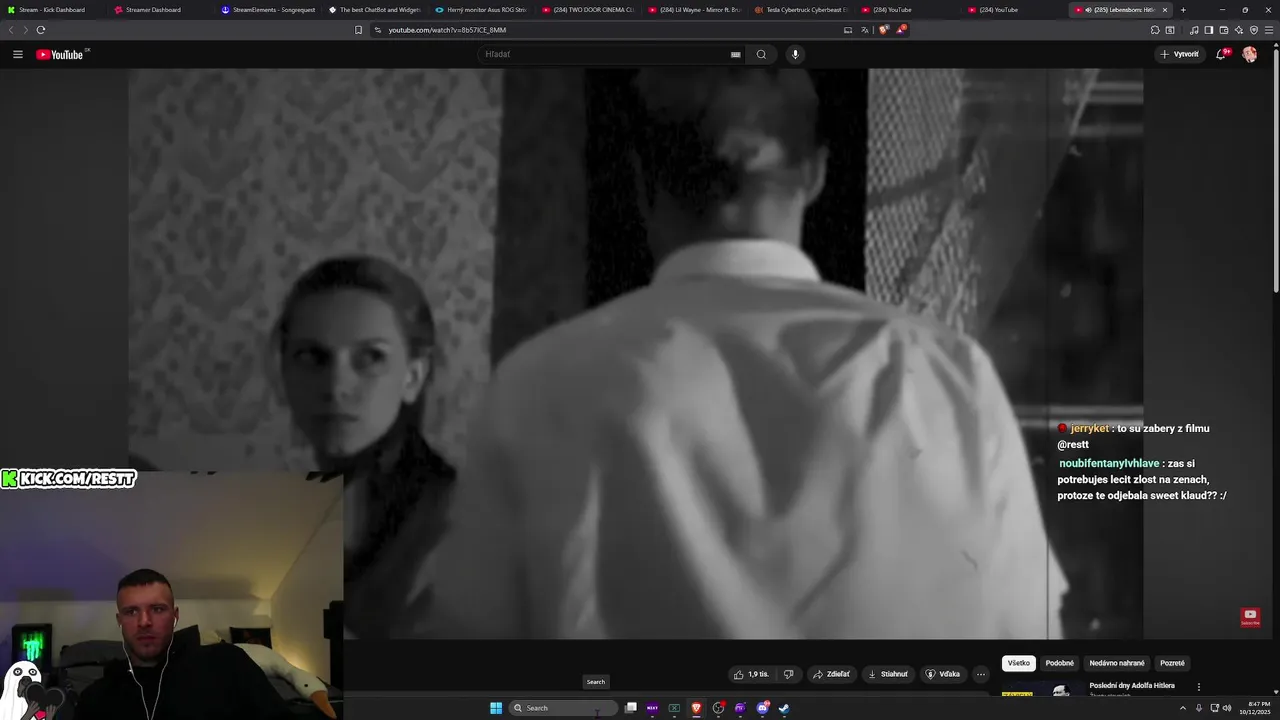Go to the YouTube home logo

click(60, 54)
